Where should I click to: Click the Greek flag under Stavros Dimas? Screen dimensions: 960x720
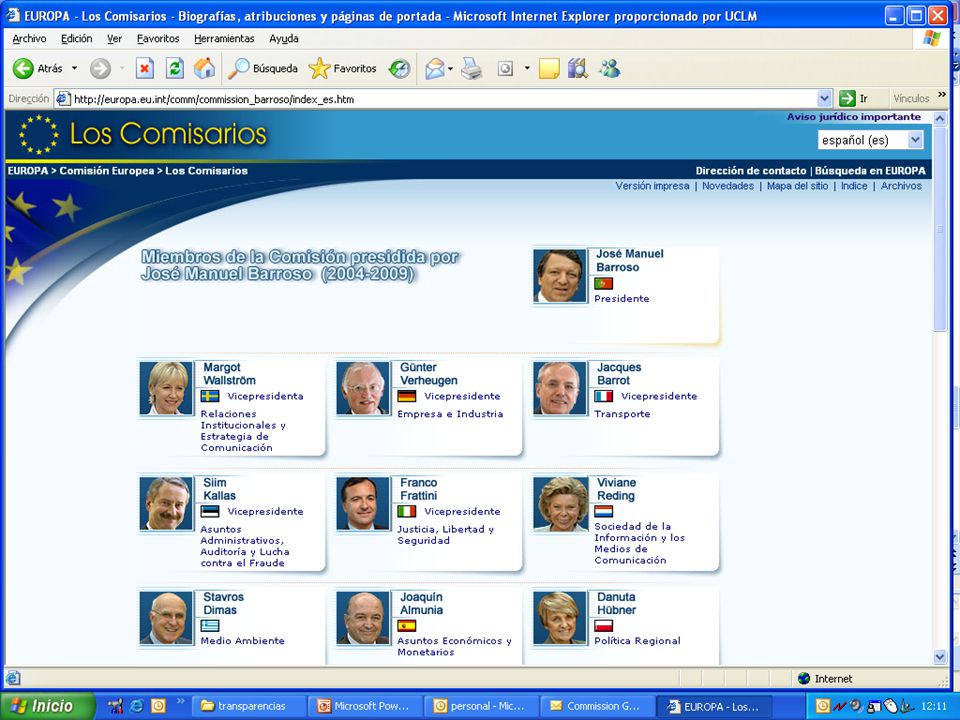point(210,626)
